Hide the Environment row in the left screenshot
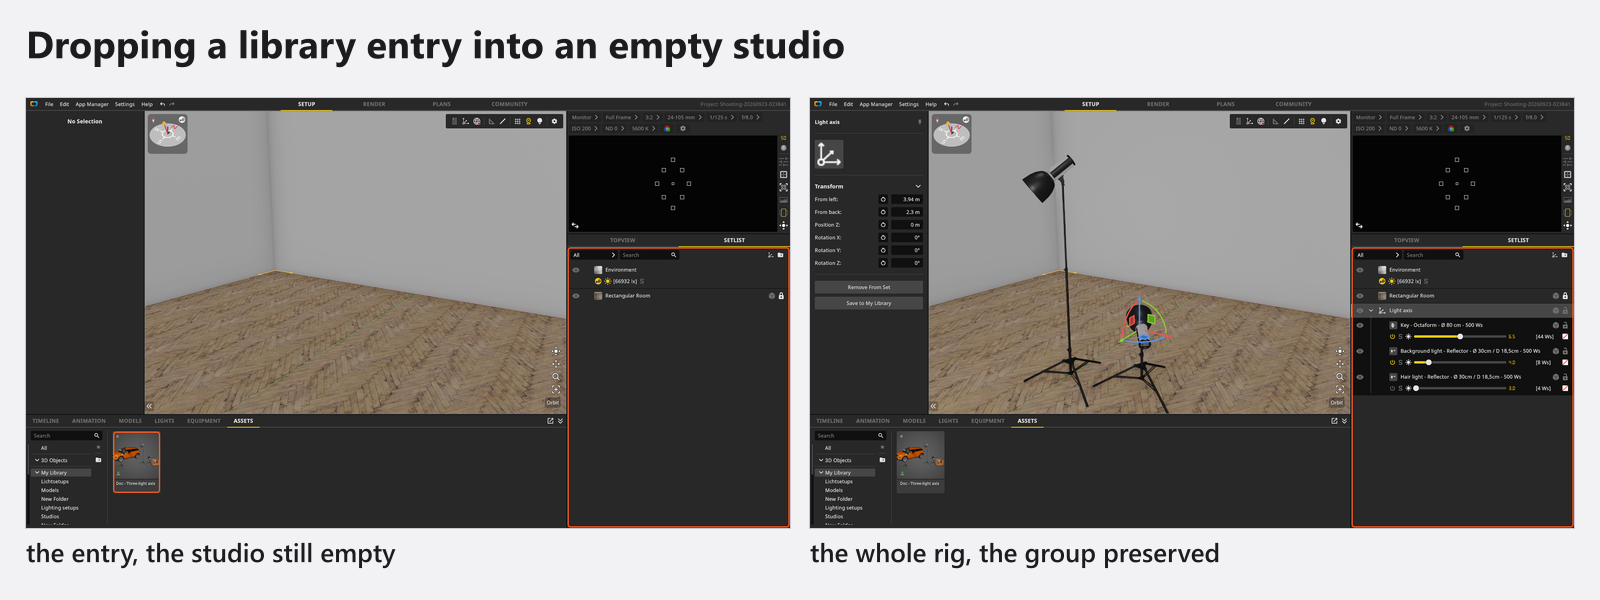The height and width of the screenshot is (600, 1600). [x=575, y=270]
